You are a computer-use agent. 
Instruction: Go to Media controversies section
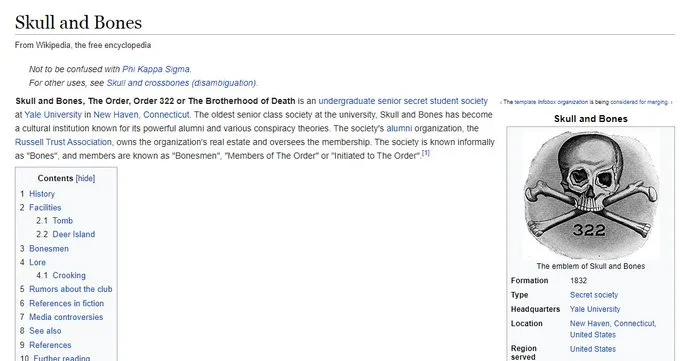pos(66,317)
